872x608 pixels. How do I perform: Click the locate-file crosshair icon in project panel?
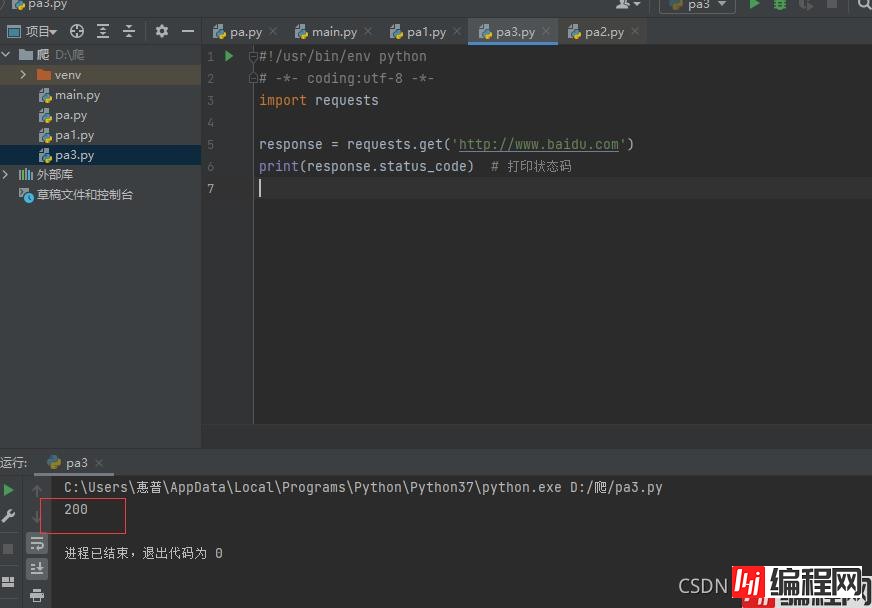point(77,32)
